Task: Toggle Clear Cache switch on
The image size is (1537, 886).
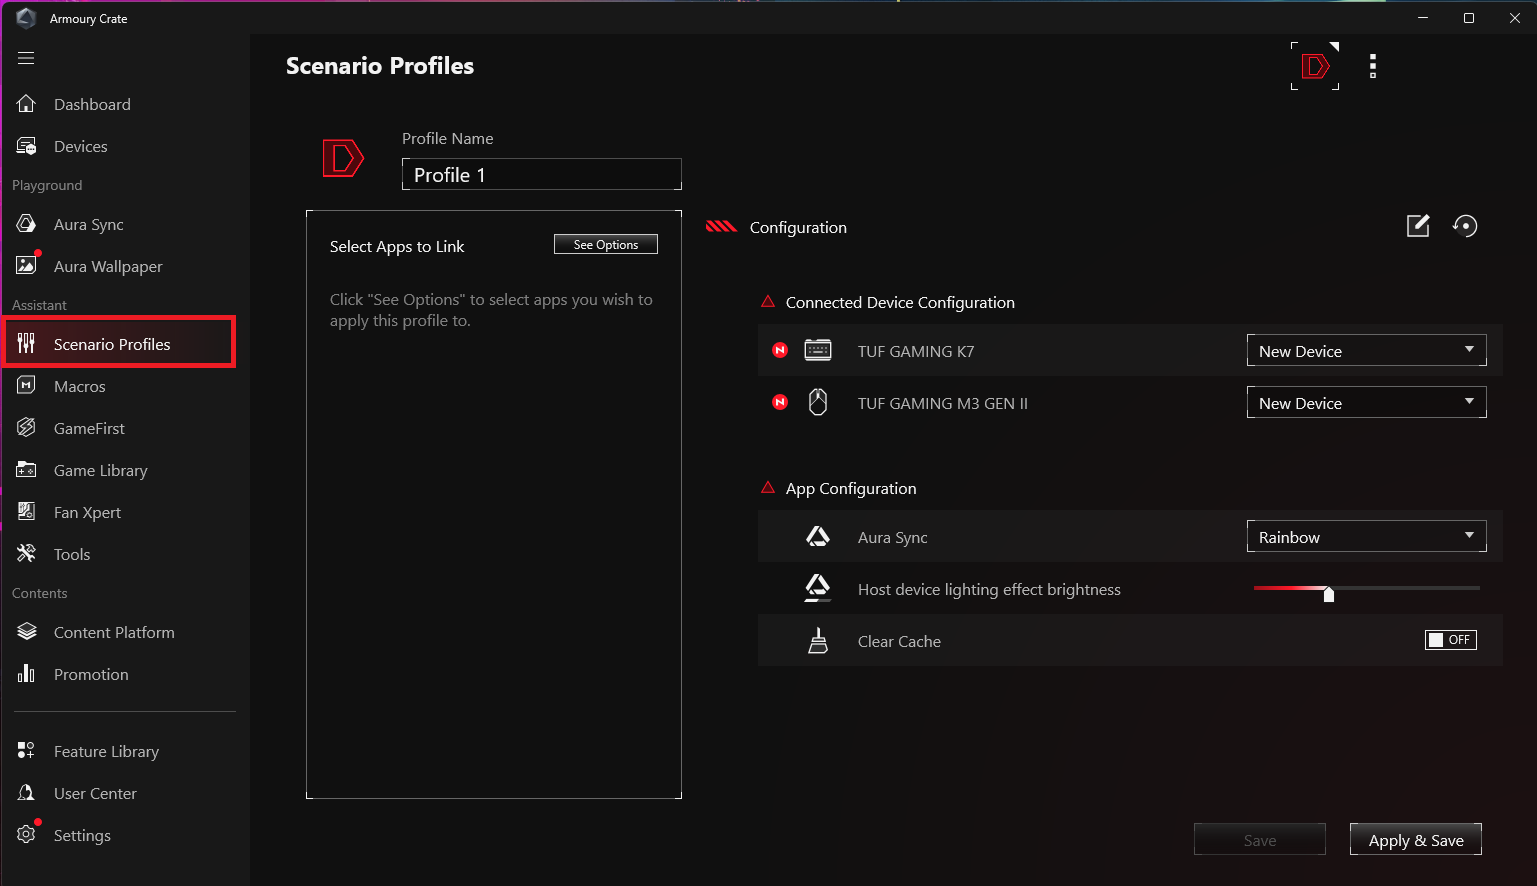Action: coord(1451,640)
